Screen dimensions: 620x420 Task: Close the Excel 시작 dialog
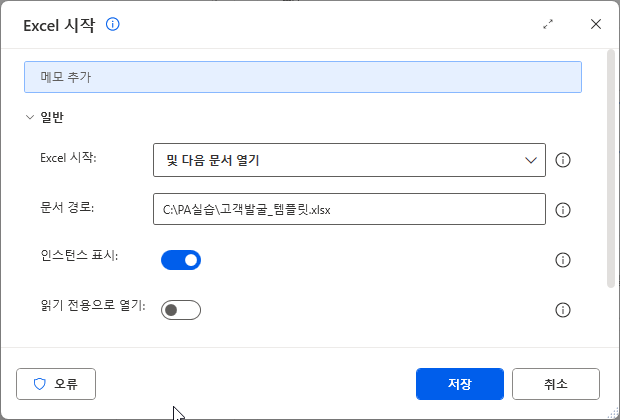click(x=596, y=25)
